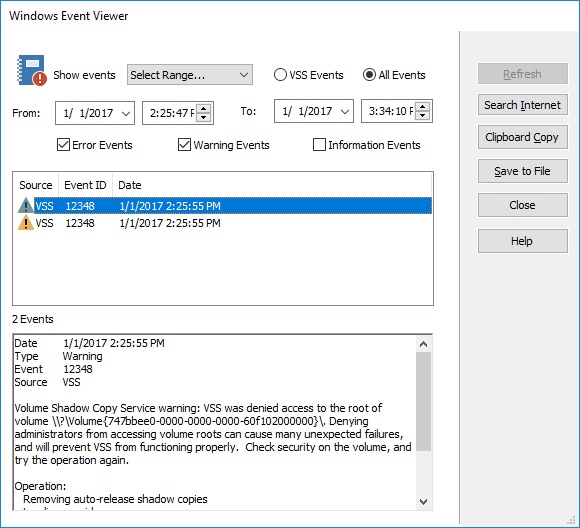580x528 pixels.
Task: Sort events by Source column header
Action: click(36, 185)
